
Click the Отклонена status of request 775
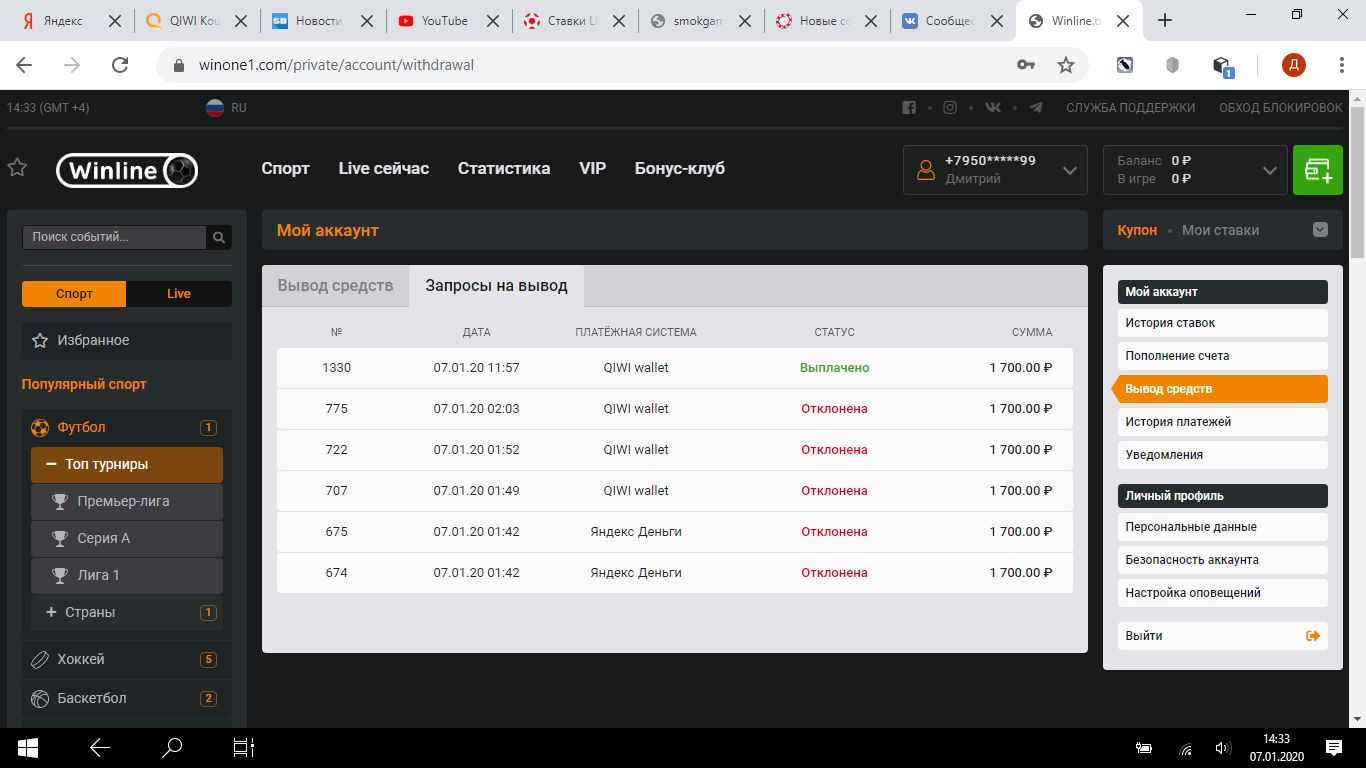coord(834,409)
